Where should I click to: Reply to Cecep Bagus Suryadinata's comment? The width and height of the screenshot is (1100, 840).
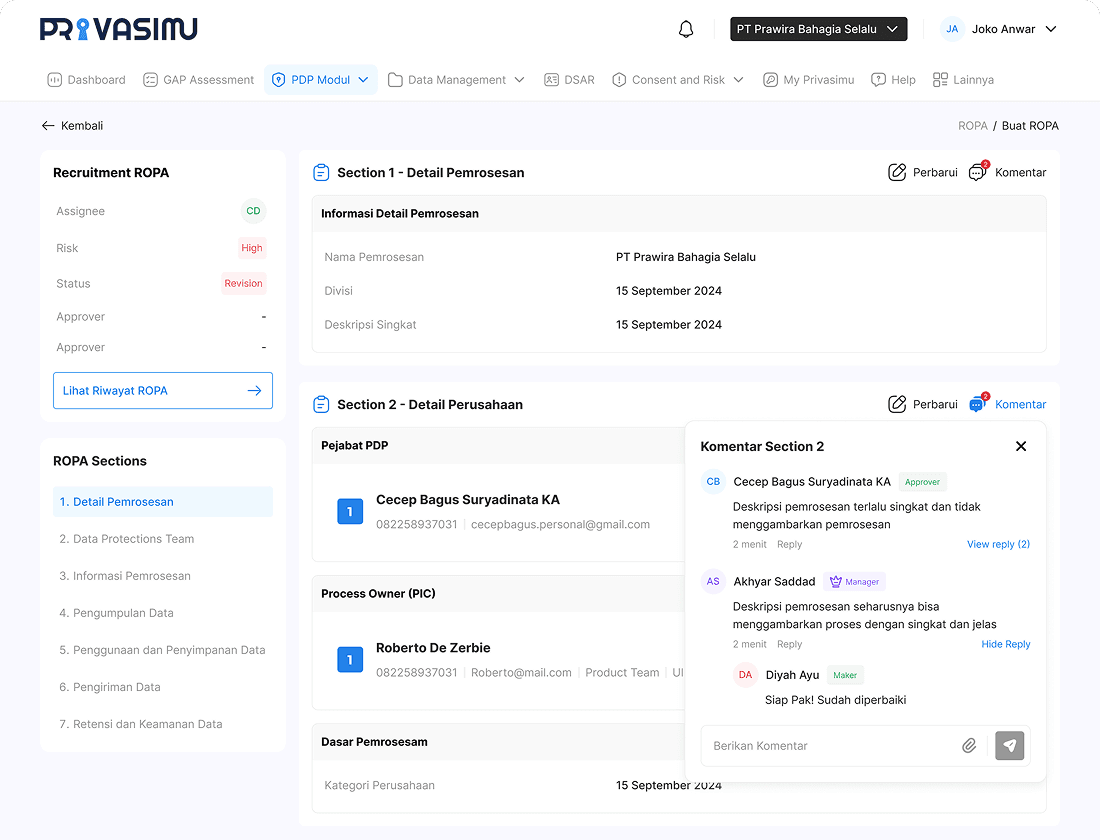click(x=789, y=544)
